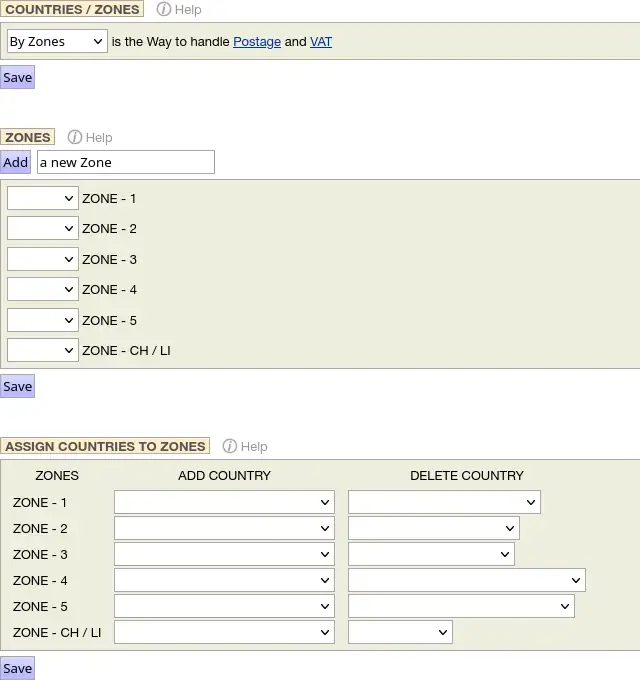The image size is (640, 680).
Task: Expand dropdown beside ZONE - 3 in Zones list
Action: click(42, 259)
